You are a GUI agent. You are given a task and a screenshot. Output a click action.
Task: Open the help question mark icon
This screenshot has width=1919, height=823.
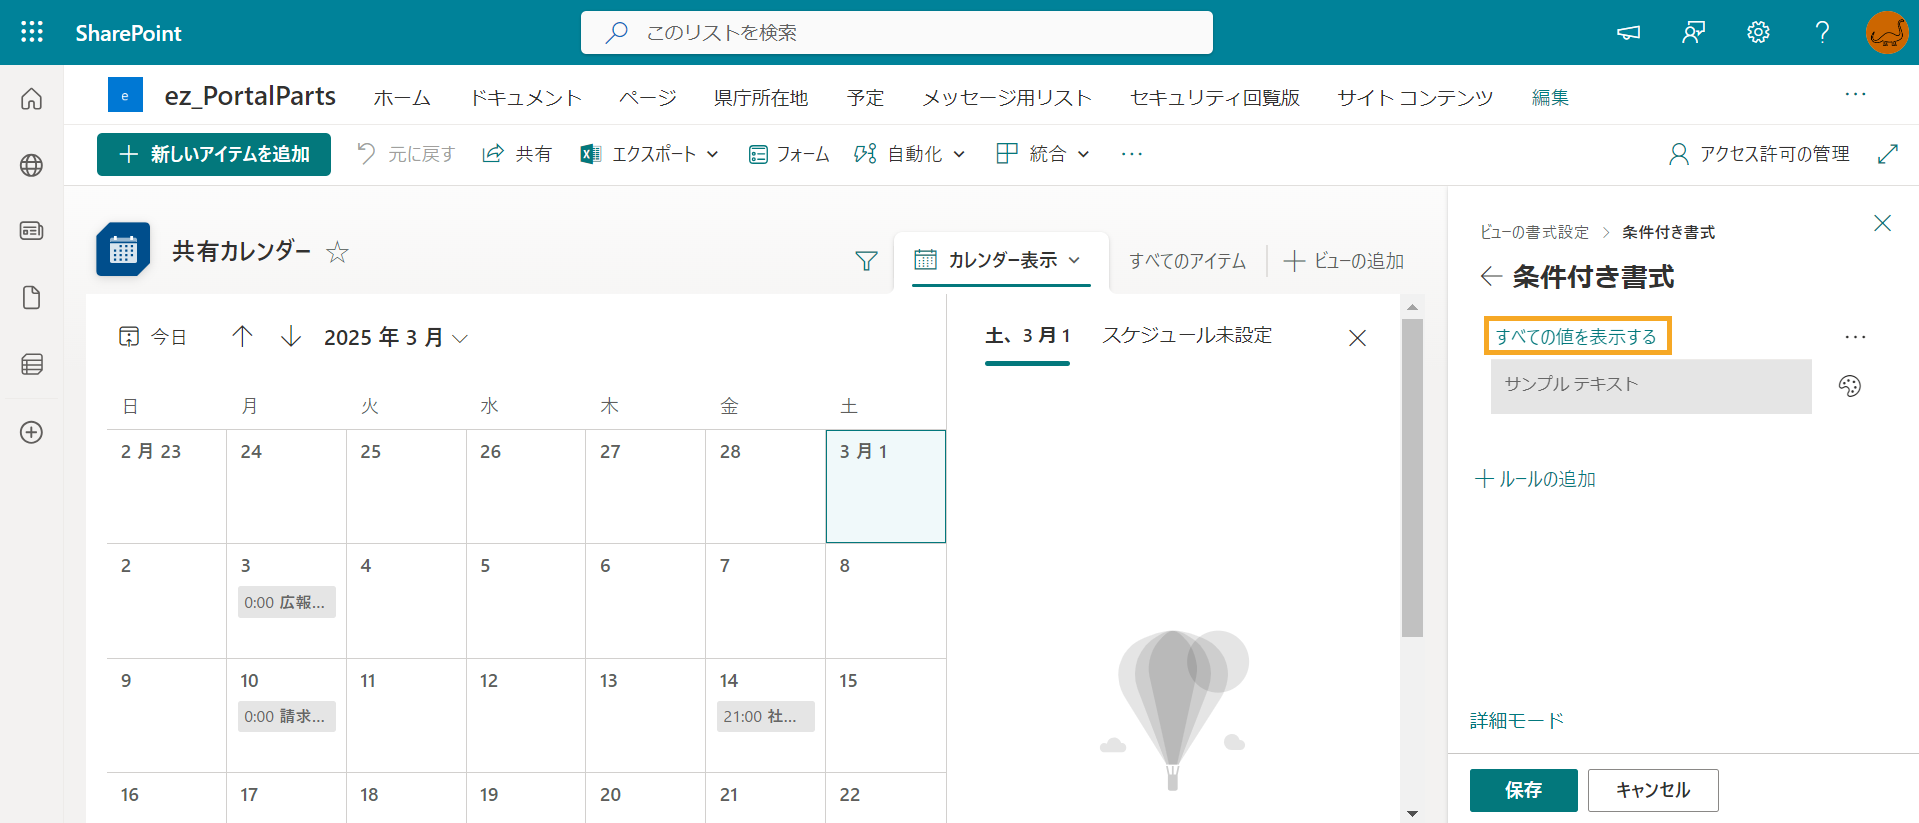point(1822,33)
